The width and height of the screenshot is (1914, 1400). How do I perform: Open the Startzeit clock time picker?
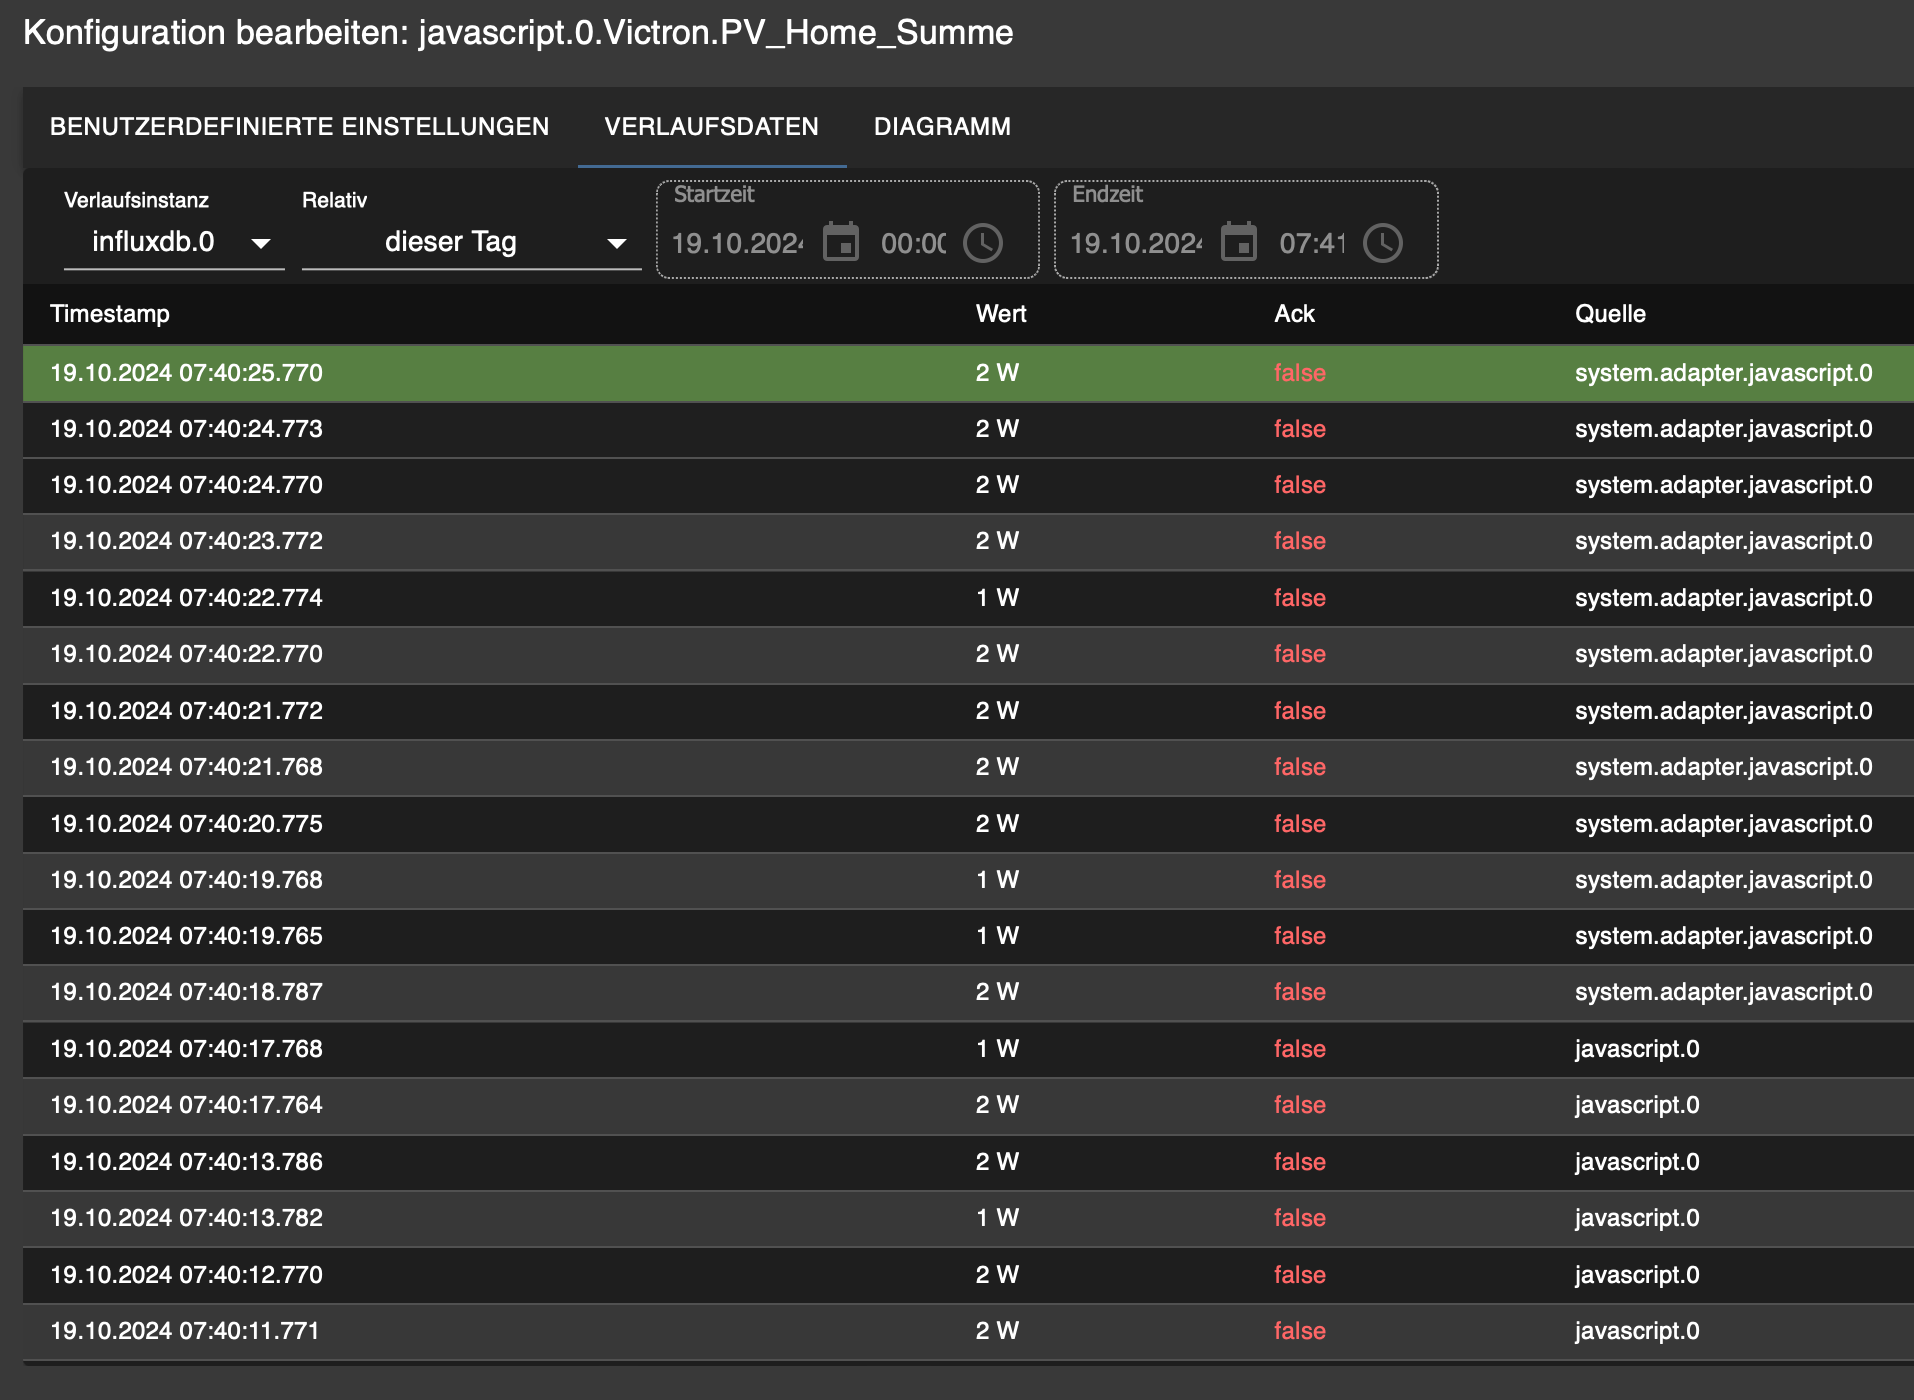pos(983,243)
